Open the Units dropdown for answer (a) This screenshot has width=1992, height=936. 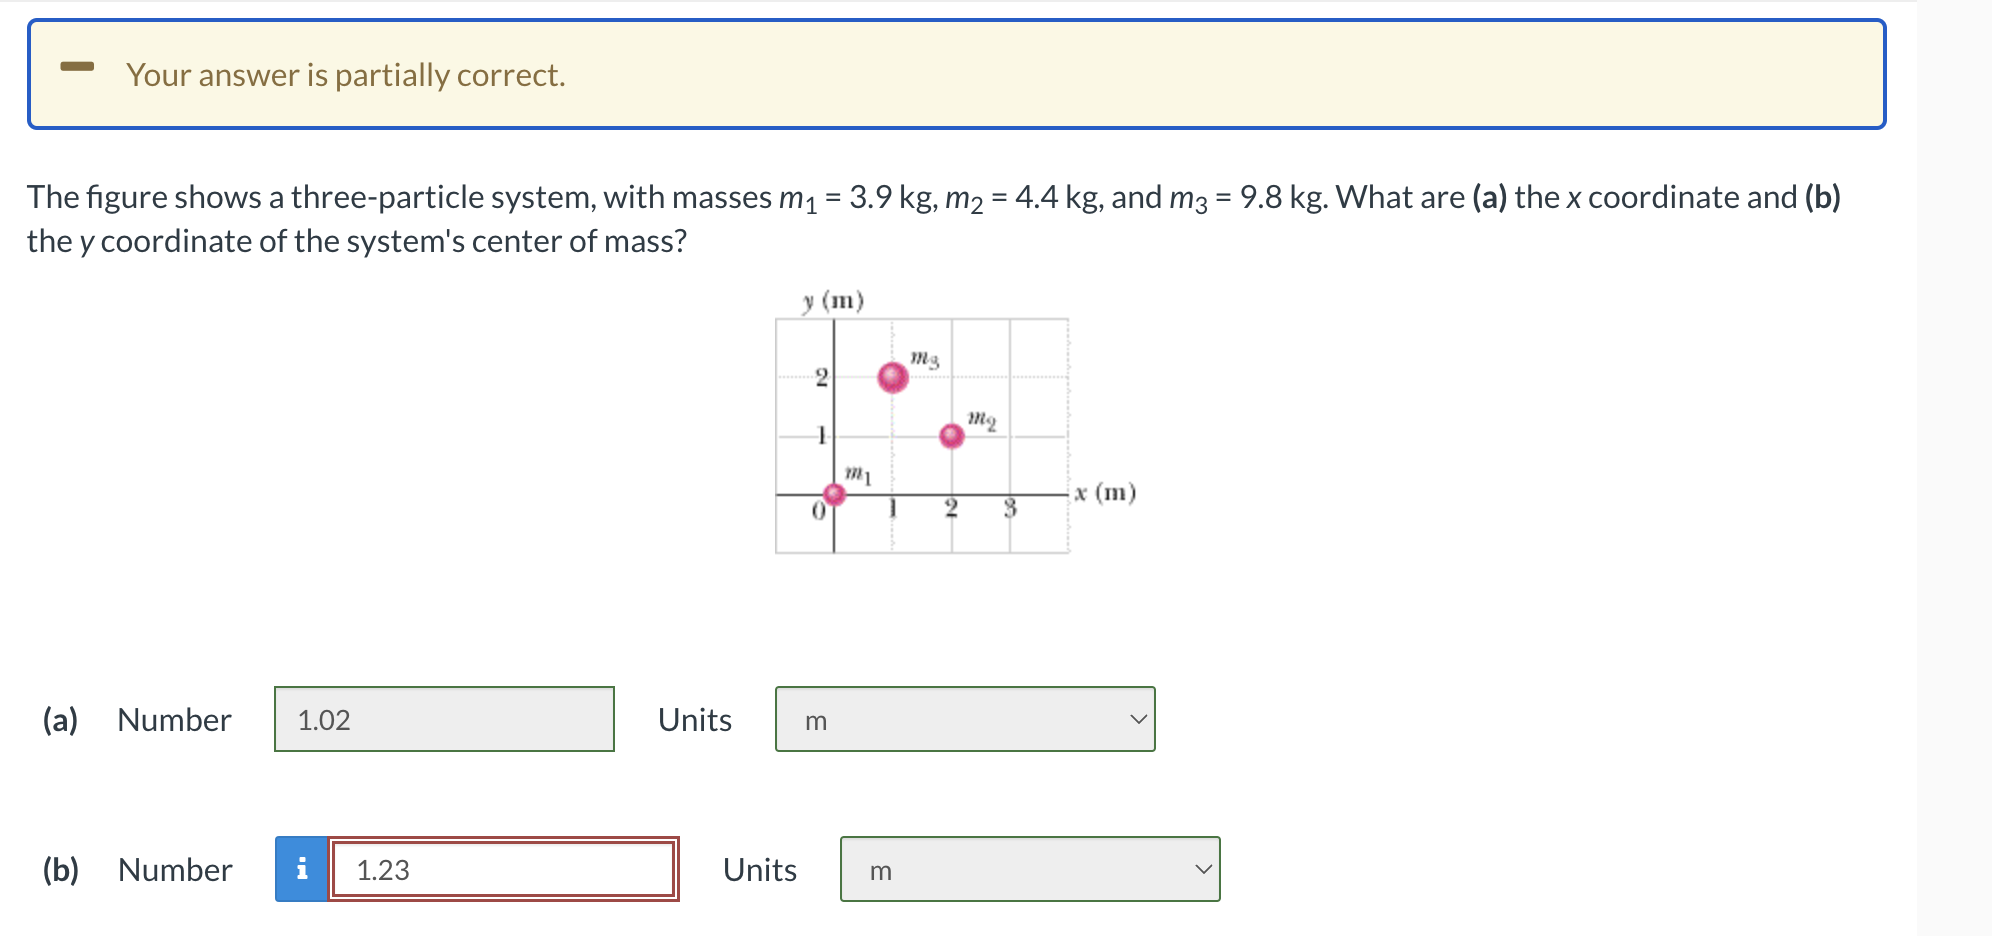[x=963, y=719]
